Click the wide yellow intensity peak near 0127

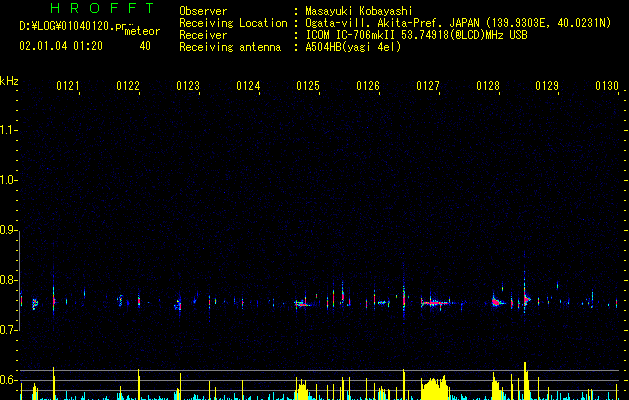(x=434, y=388)
